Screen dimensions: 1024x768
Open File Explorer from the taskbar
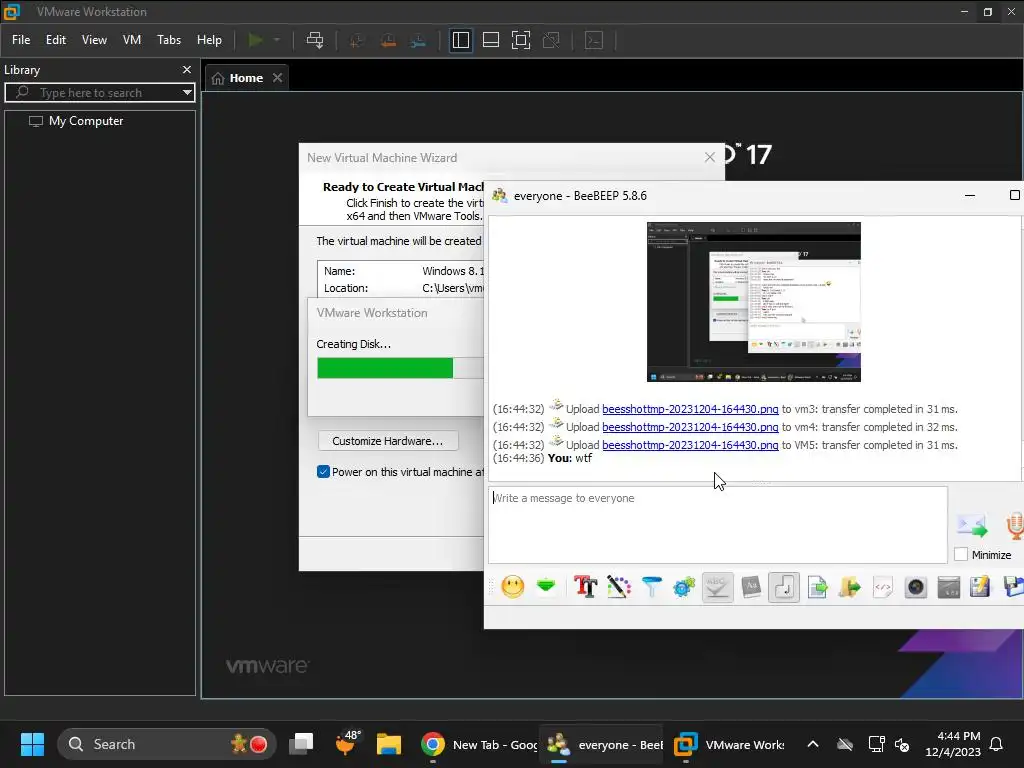coord(389,744)
